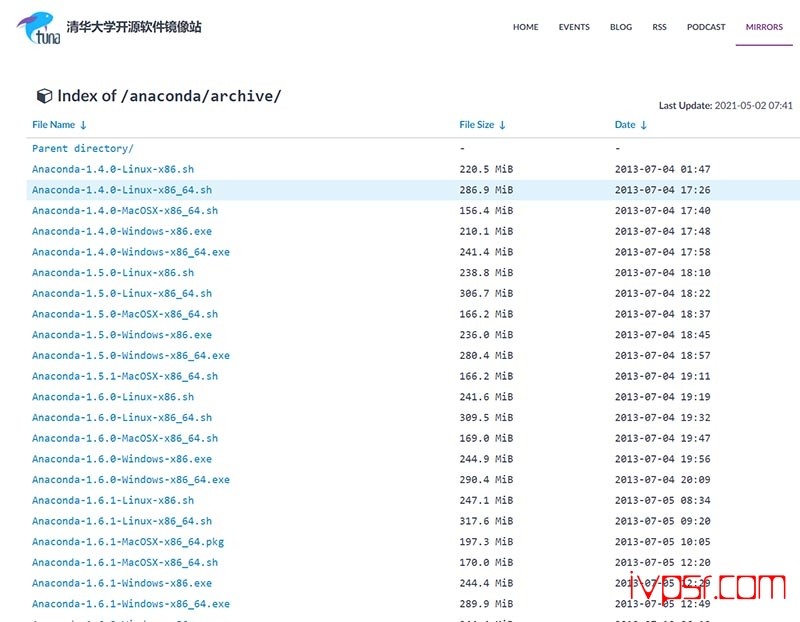Click file size 197.3 MiB

486,542
